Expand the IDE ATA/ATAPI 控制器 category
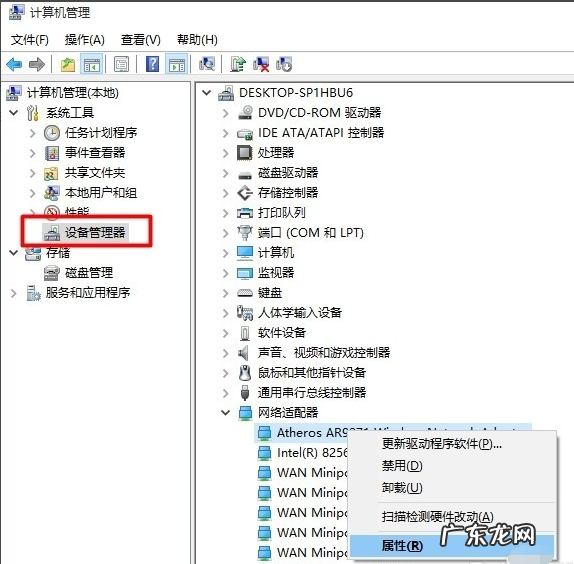This screenshot has height=564, width=574. click(x=226, y=133)
